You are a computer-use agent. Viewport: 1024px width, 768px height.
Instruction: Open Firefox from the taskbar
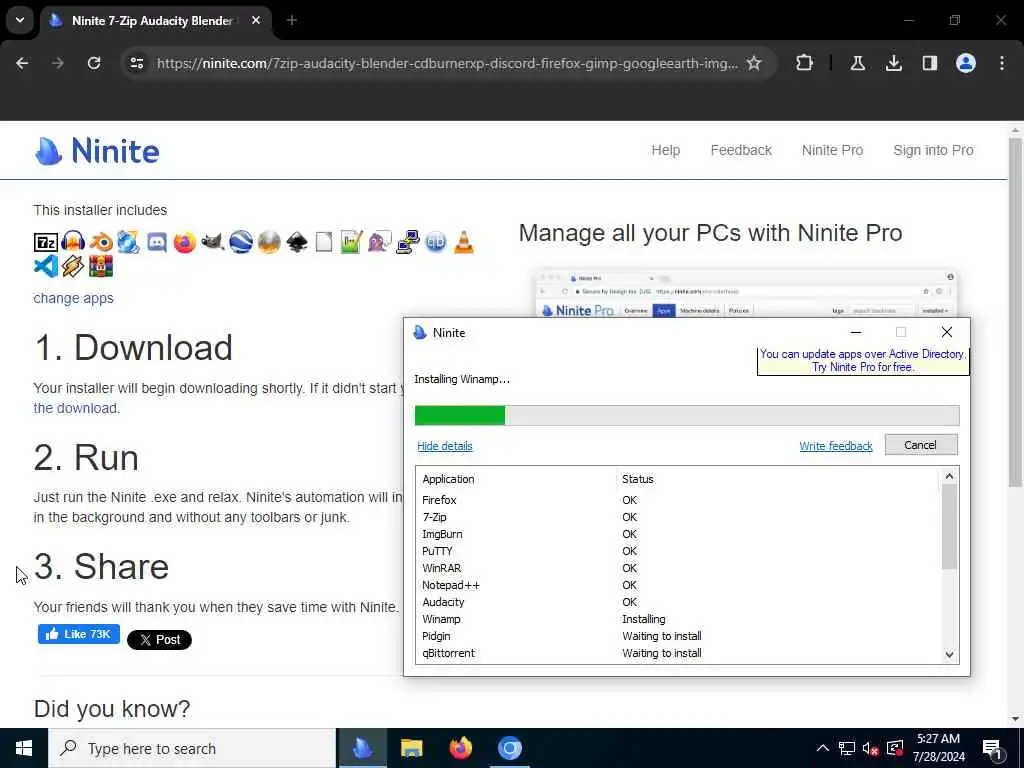[460, 748]
